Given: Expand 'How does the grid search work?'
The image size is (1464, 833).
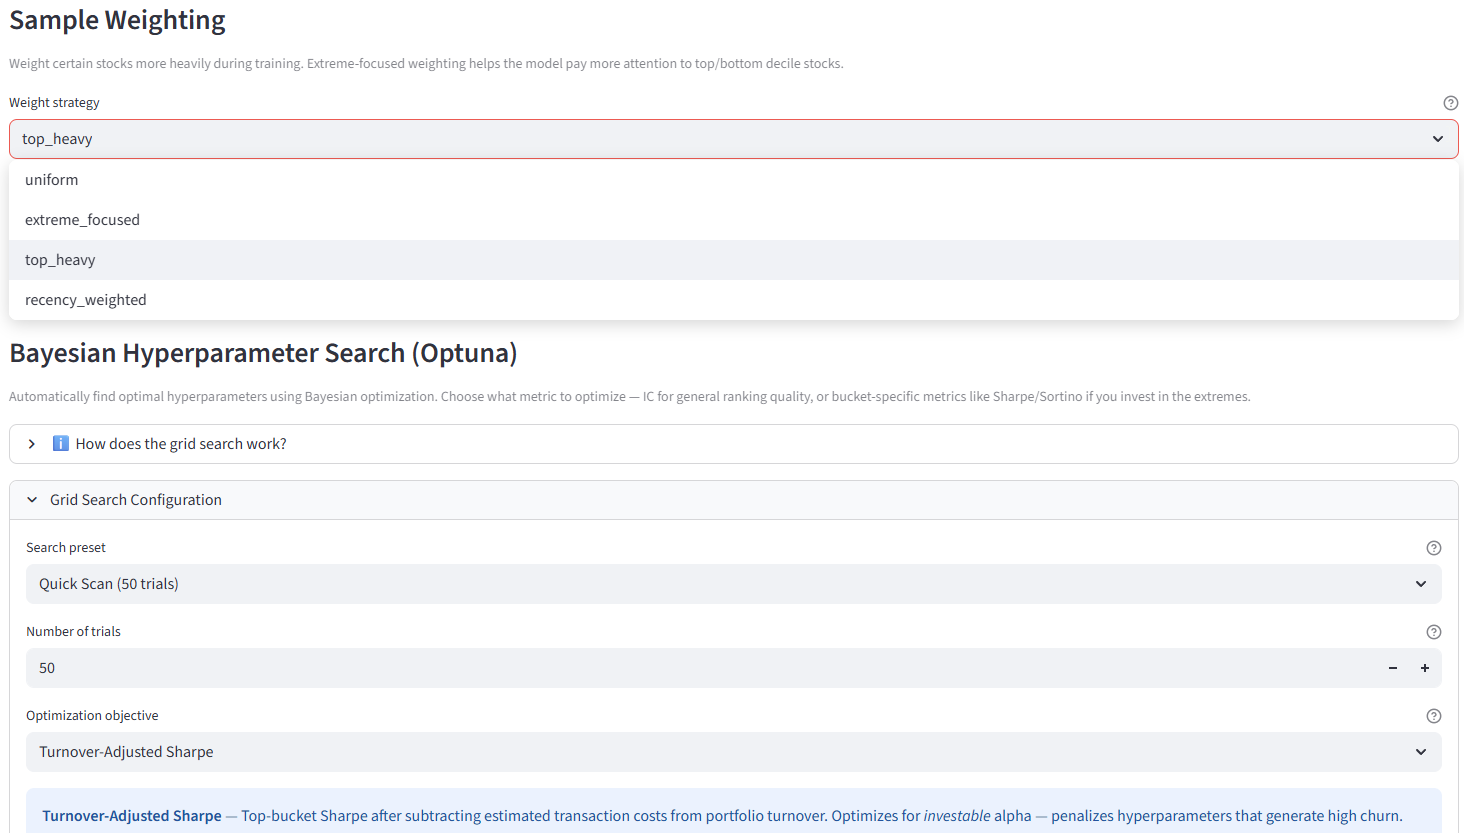Looking at the screenshot, I should tap(181, 444).
